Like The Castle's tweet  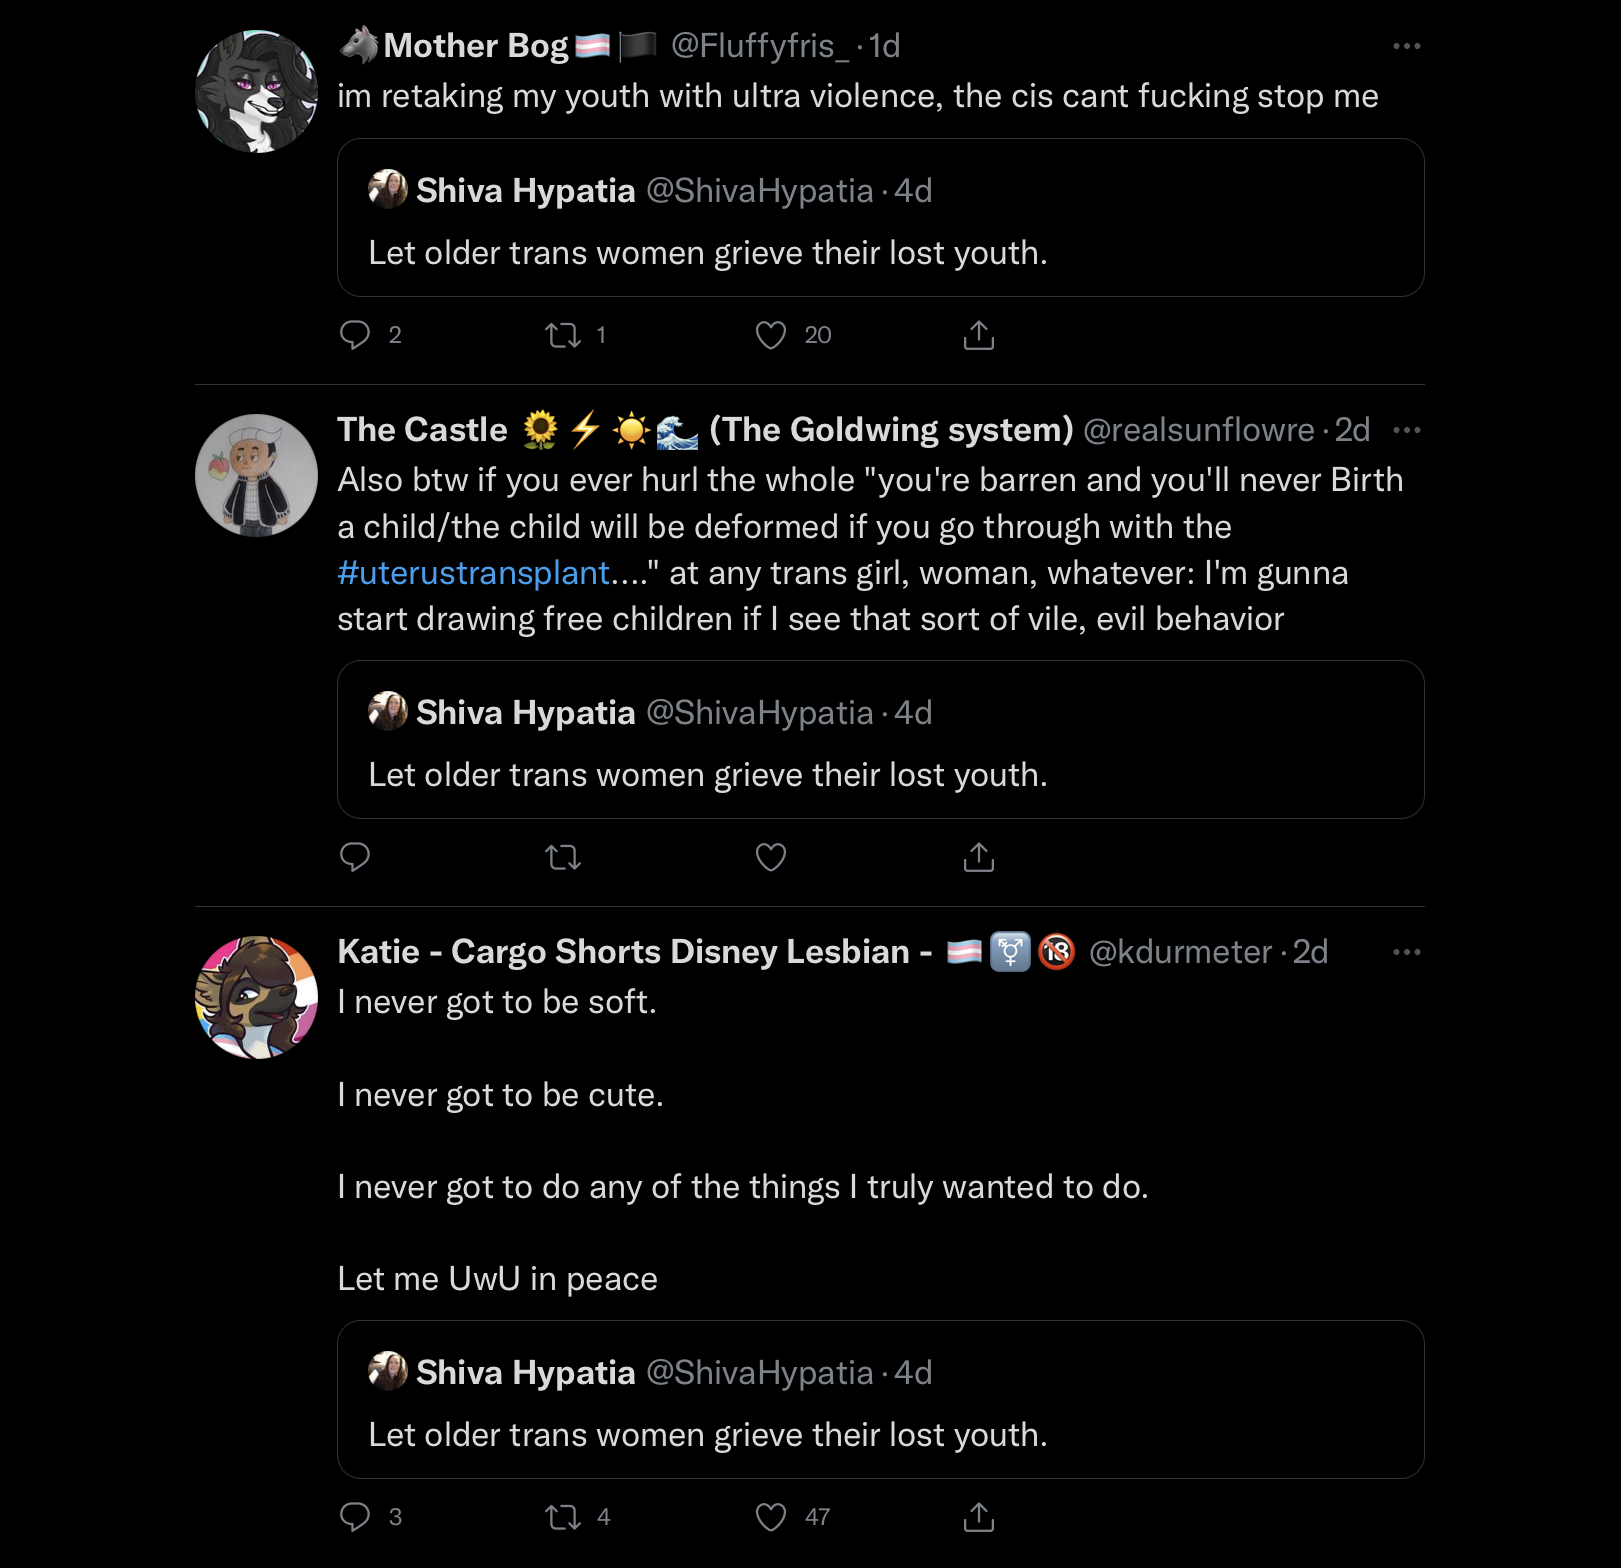pos(771,857)
